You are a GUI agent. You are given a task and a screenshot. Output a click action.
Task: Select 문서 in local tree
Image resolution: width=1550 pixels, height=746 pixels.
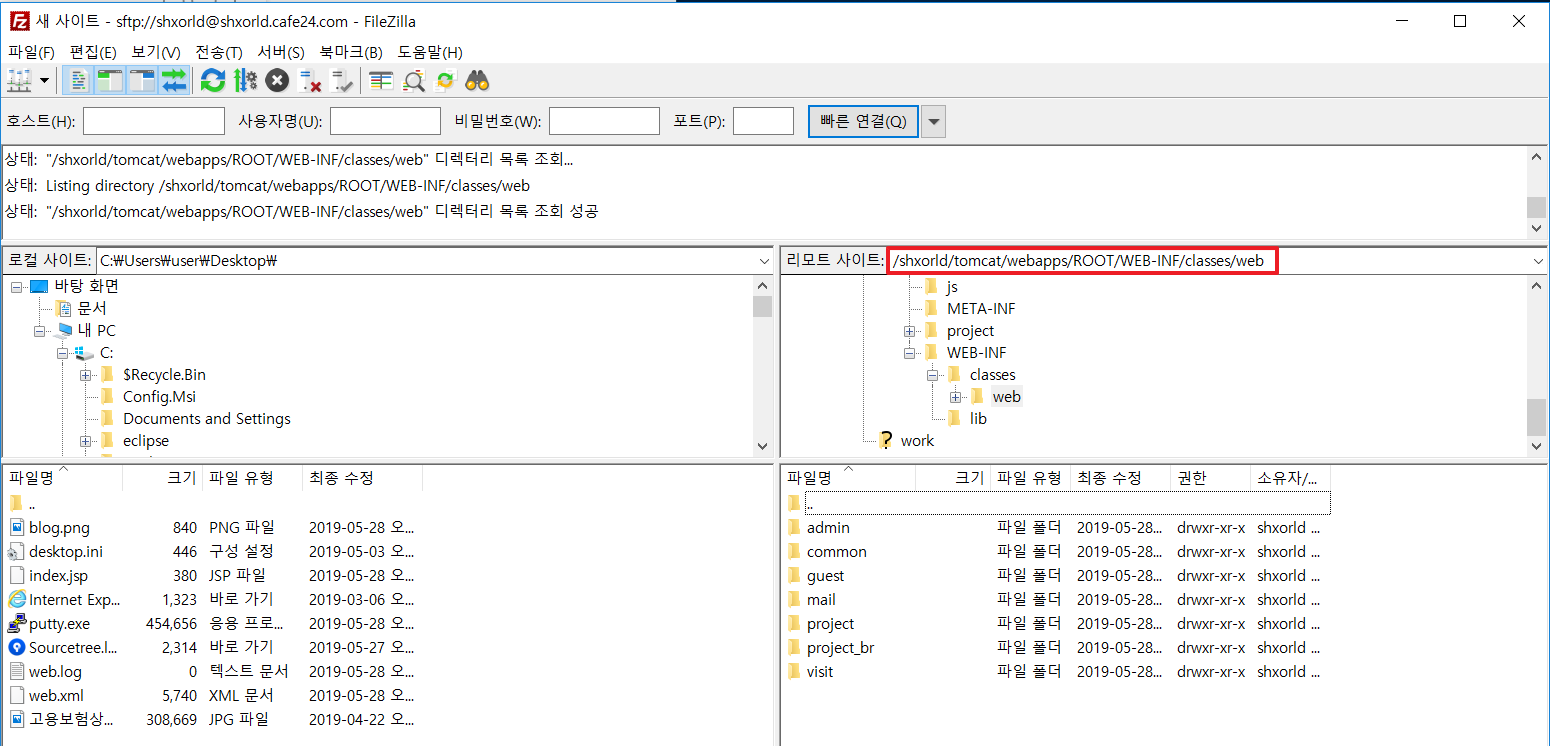92,309
